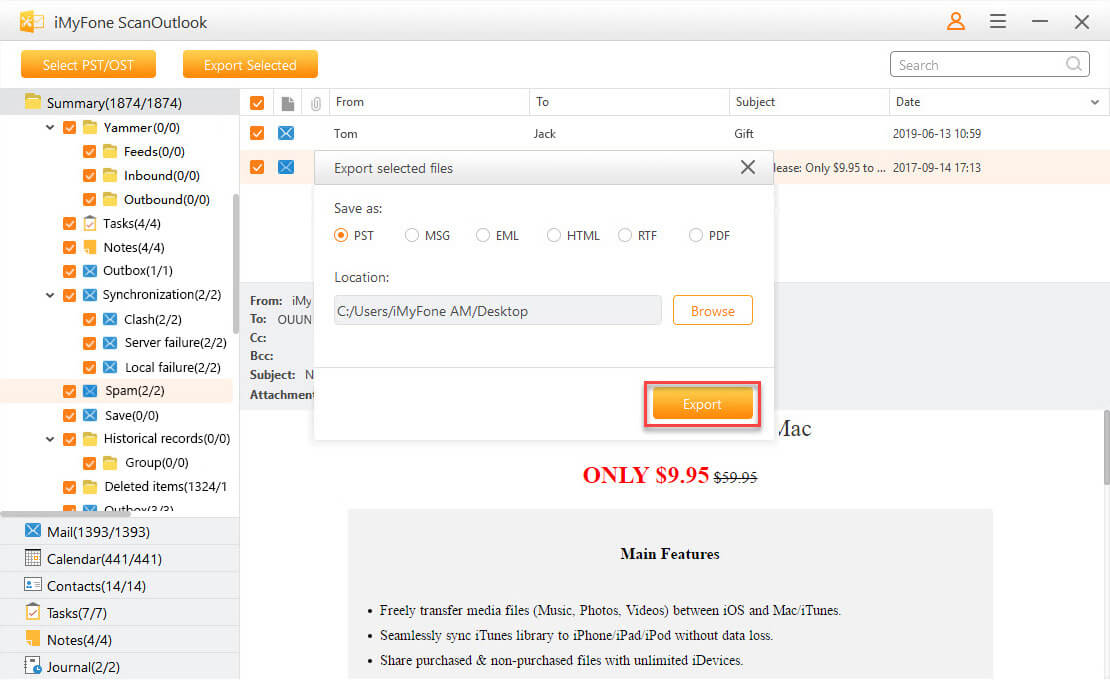Click Browse to choose a location

(712, 311)
